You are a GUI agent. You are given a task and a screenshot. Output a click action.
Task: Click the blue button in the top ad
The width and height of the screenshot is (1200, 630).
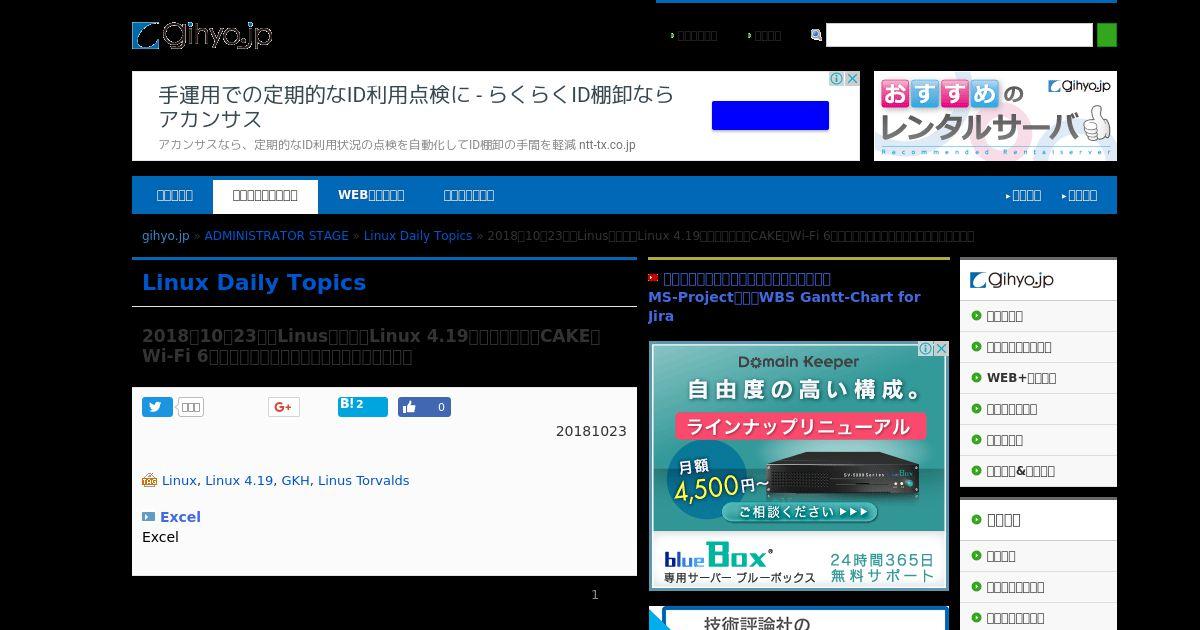coord(770,115)
